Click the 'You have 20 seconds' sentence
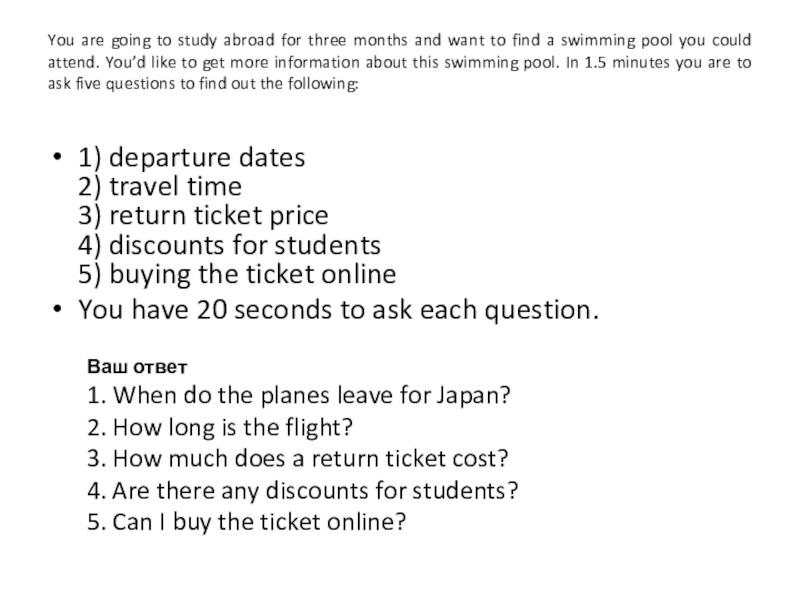The width and height of the screenshot is (800, 600). (339, 310)
